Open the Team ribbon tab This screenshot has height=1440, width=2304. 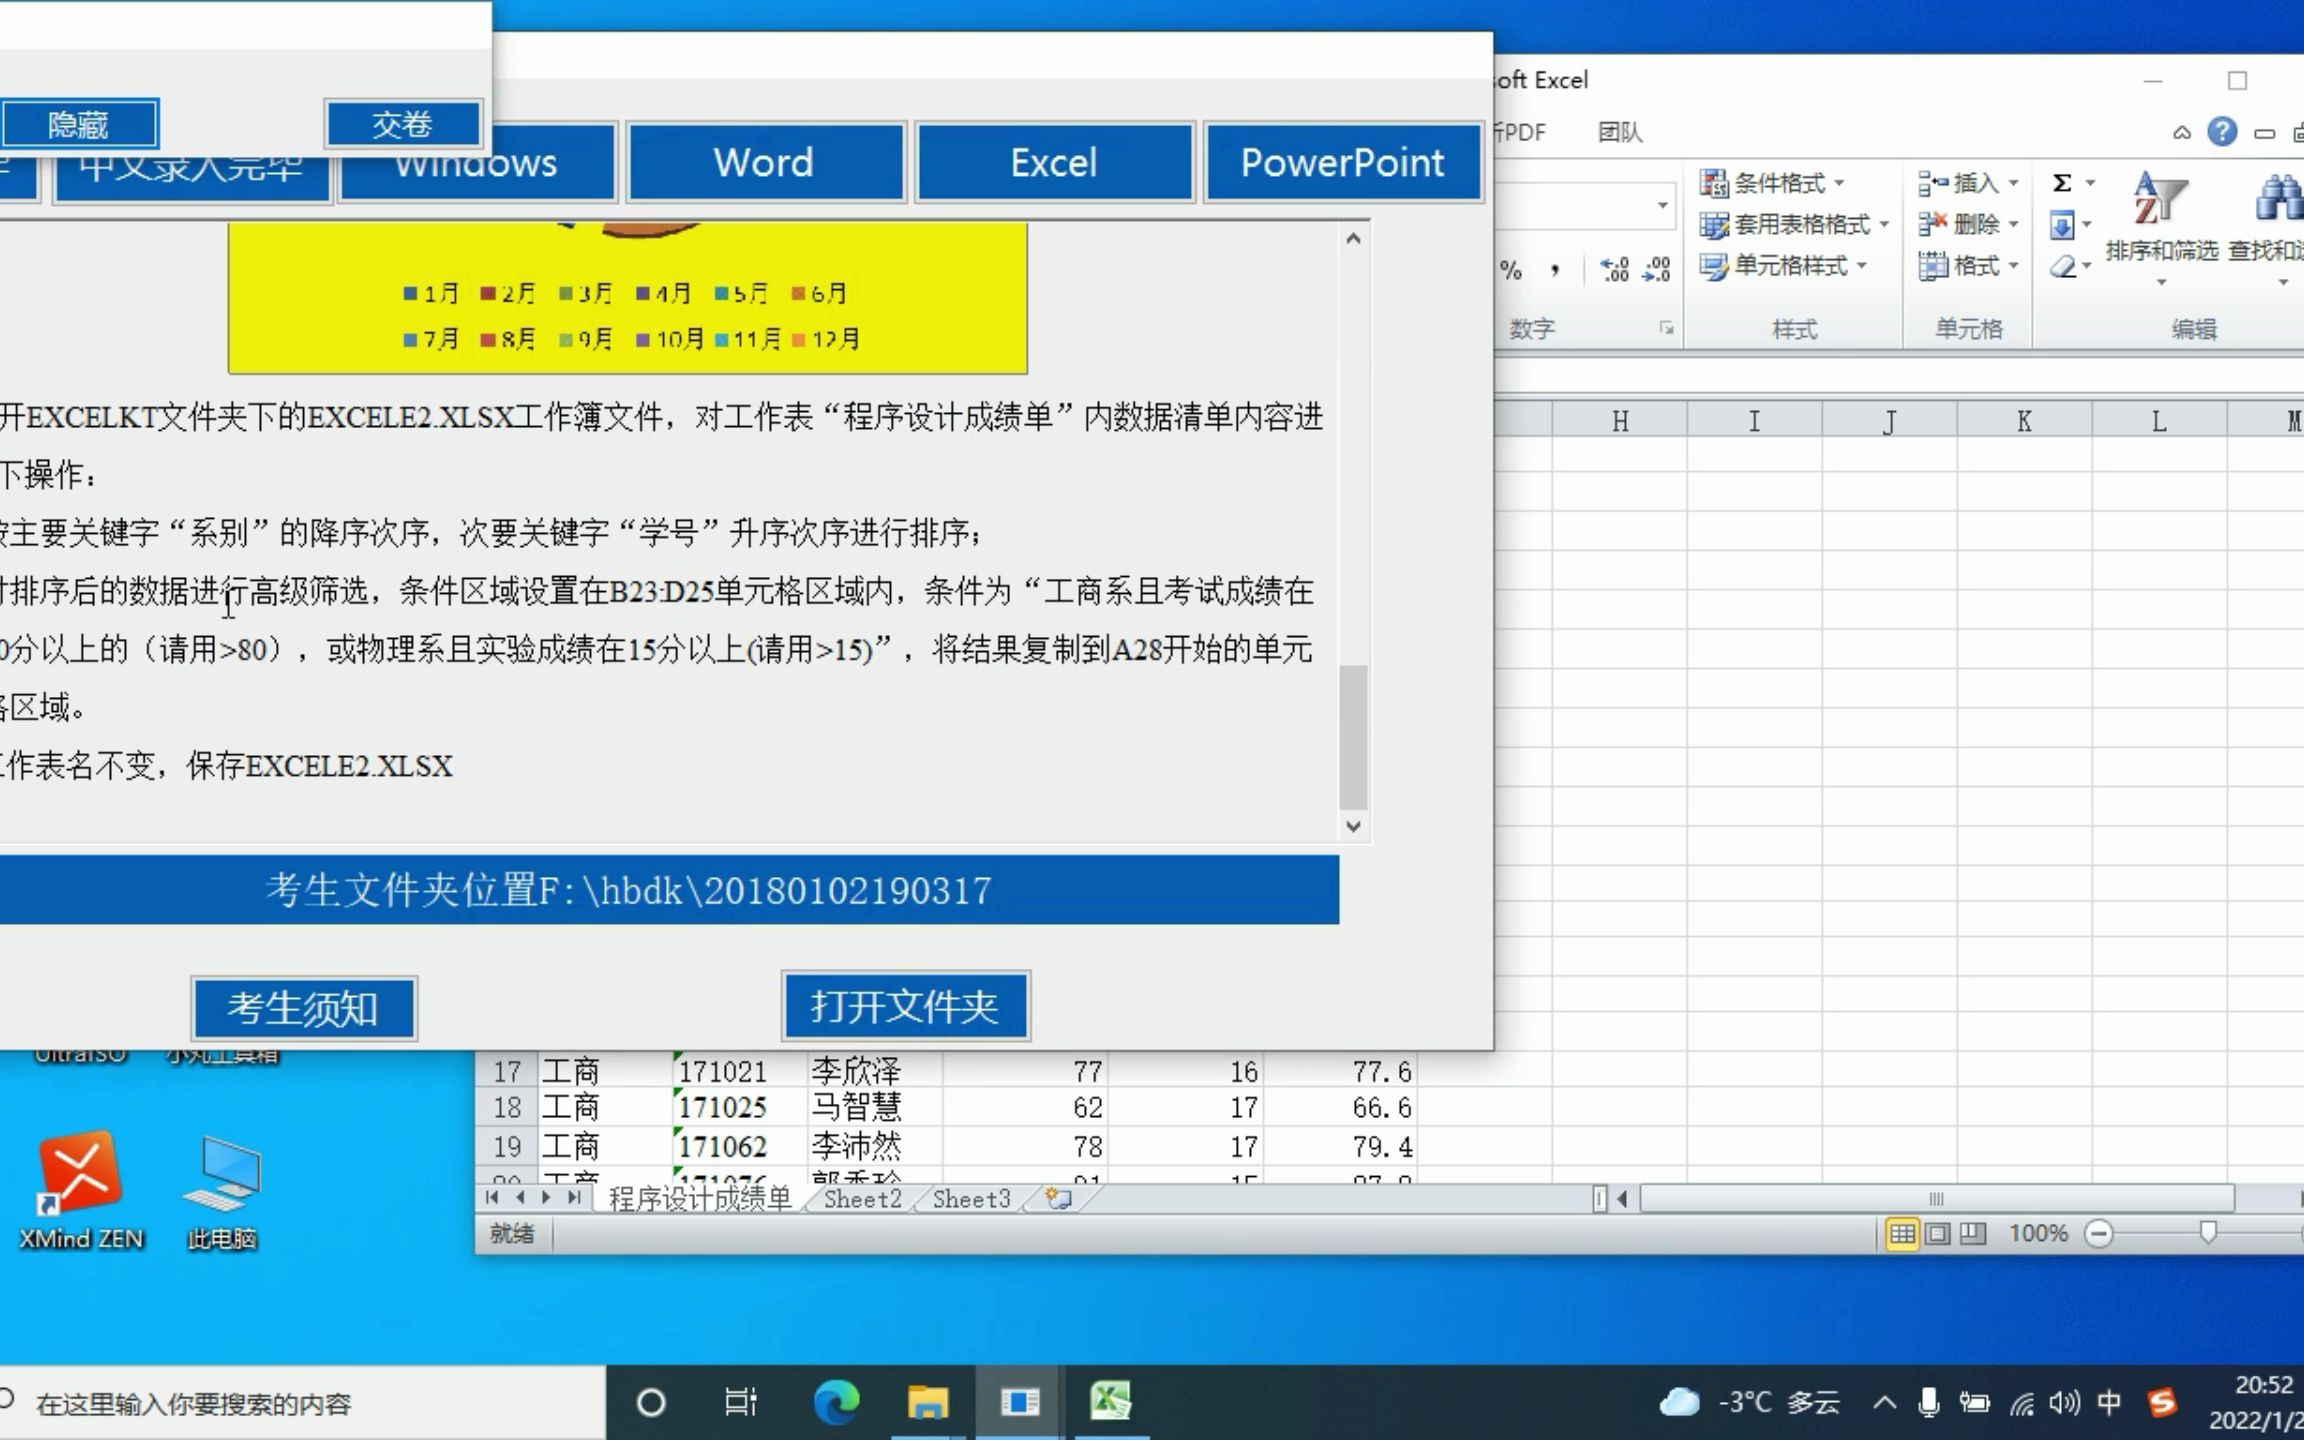click(1619, 132)
